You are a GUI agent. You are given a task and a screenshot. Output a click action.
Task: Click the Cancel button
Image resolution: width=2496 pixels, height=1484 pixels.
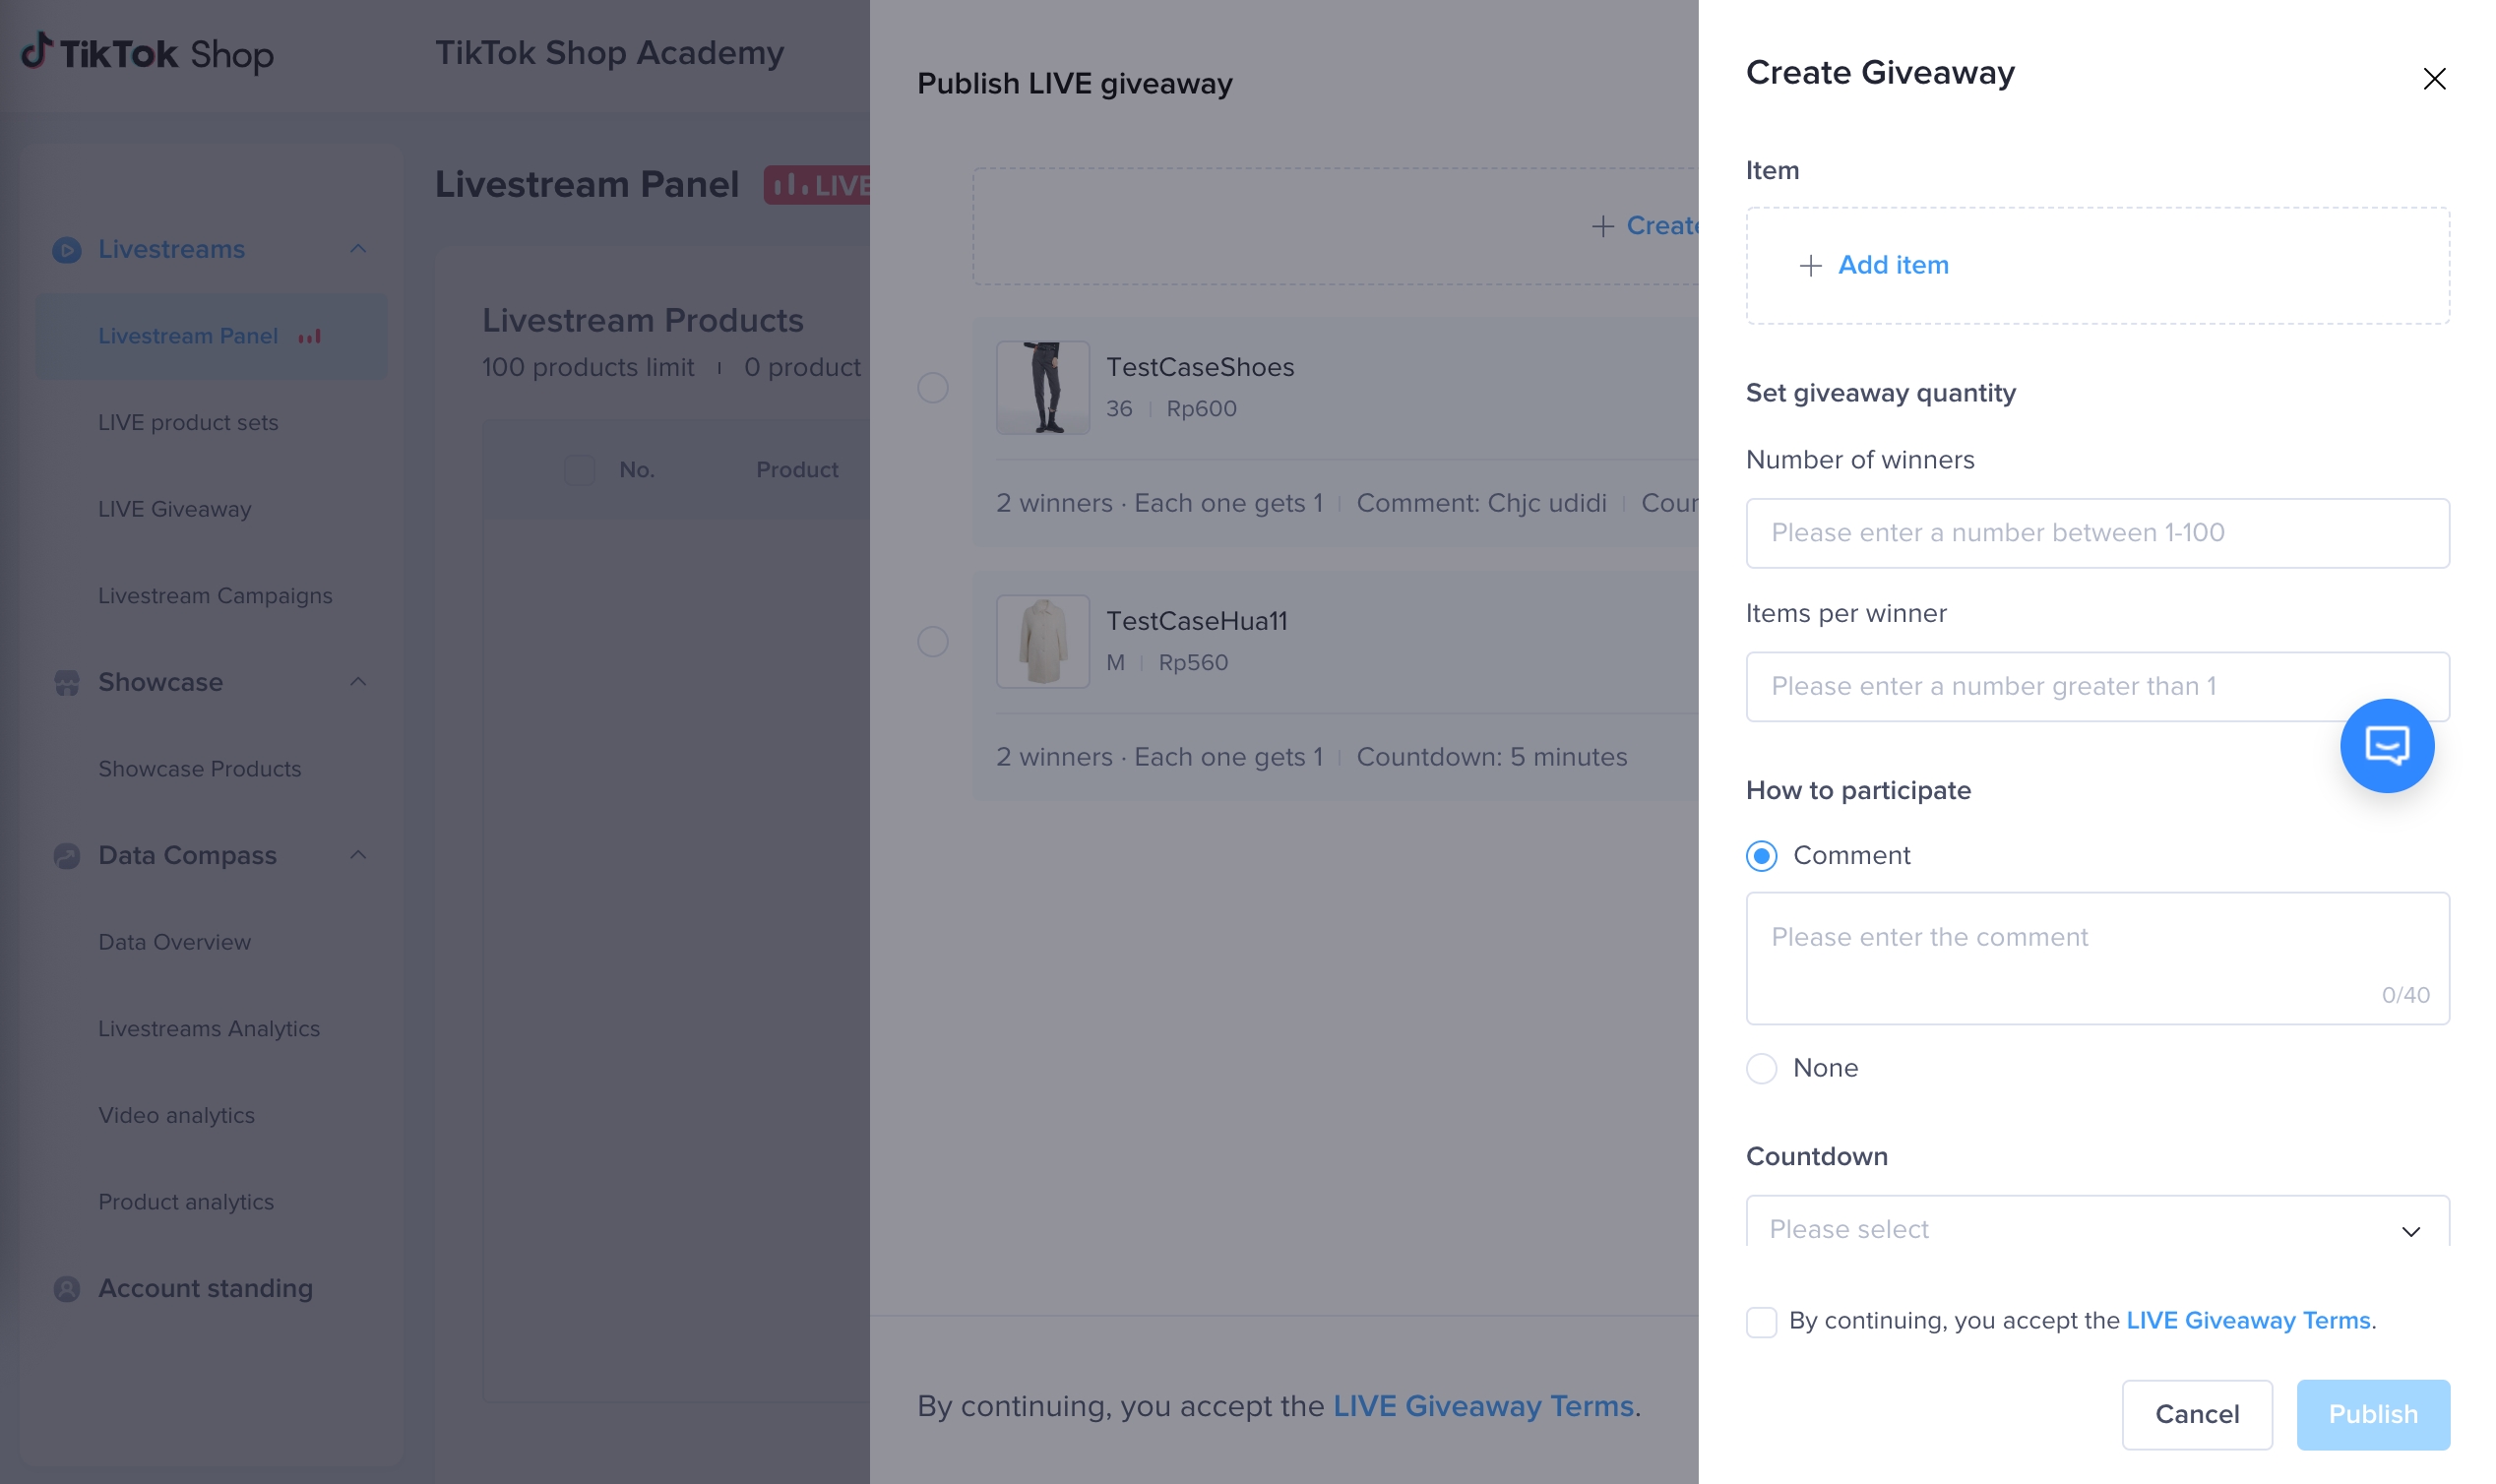(2196, 1414)
